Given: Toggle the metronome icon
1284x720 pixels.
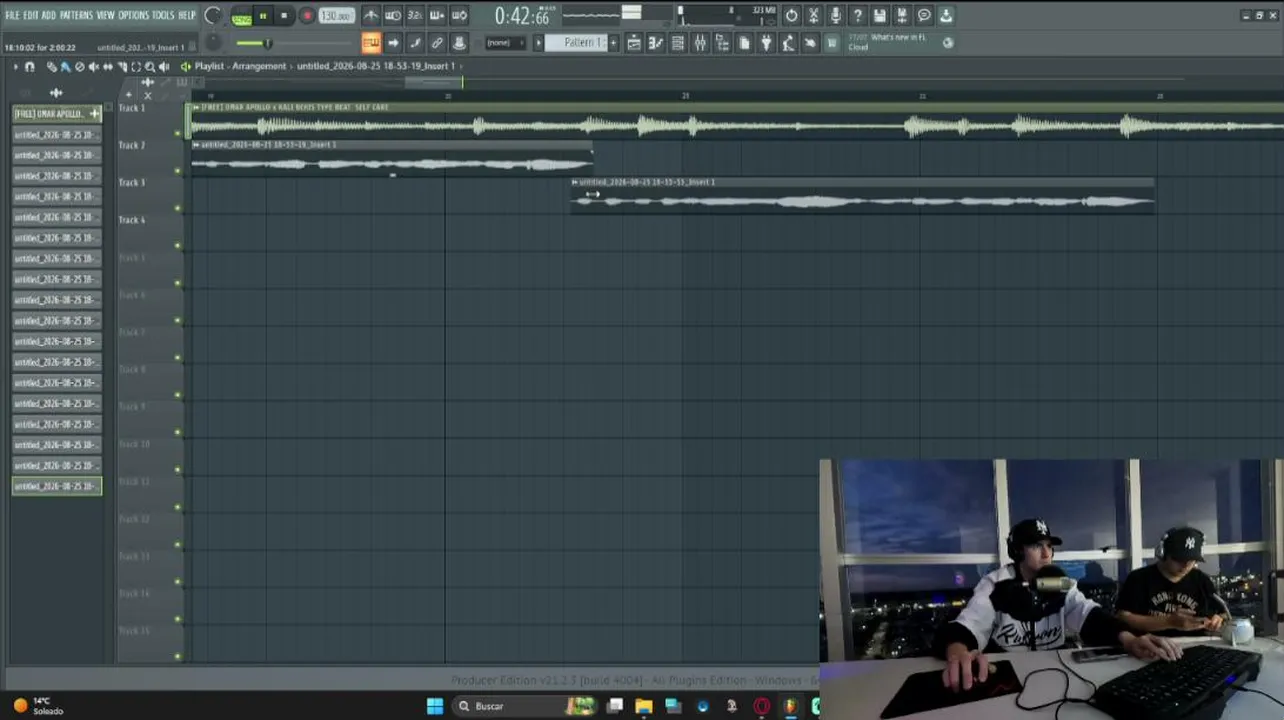Looking at the screenshot, I should click(371, 16).
